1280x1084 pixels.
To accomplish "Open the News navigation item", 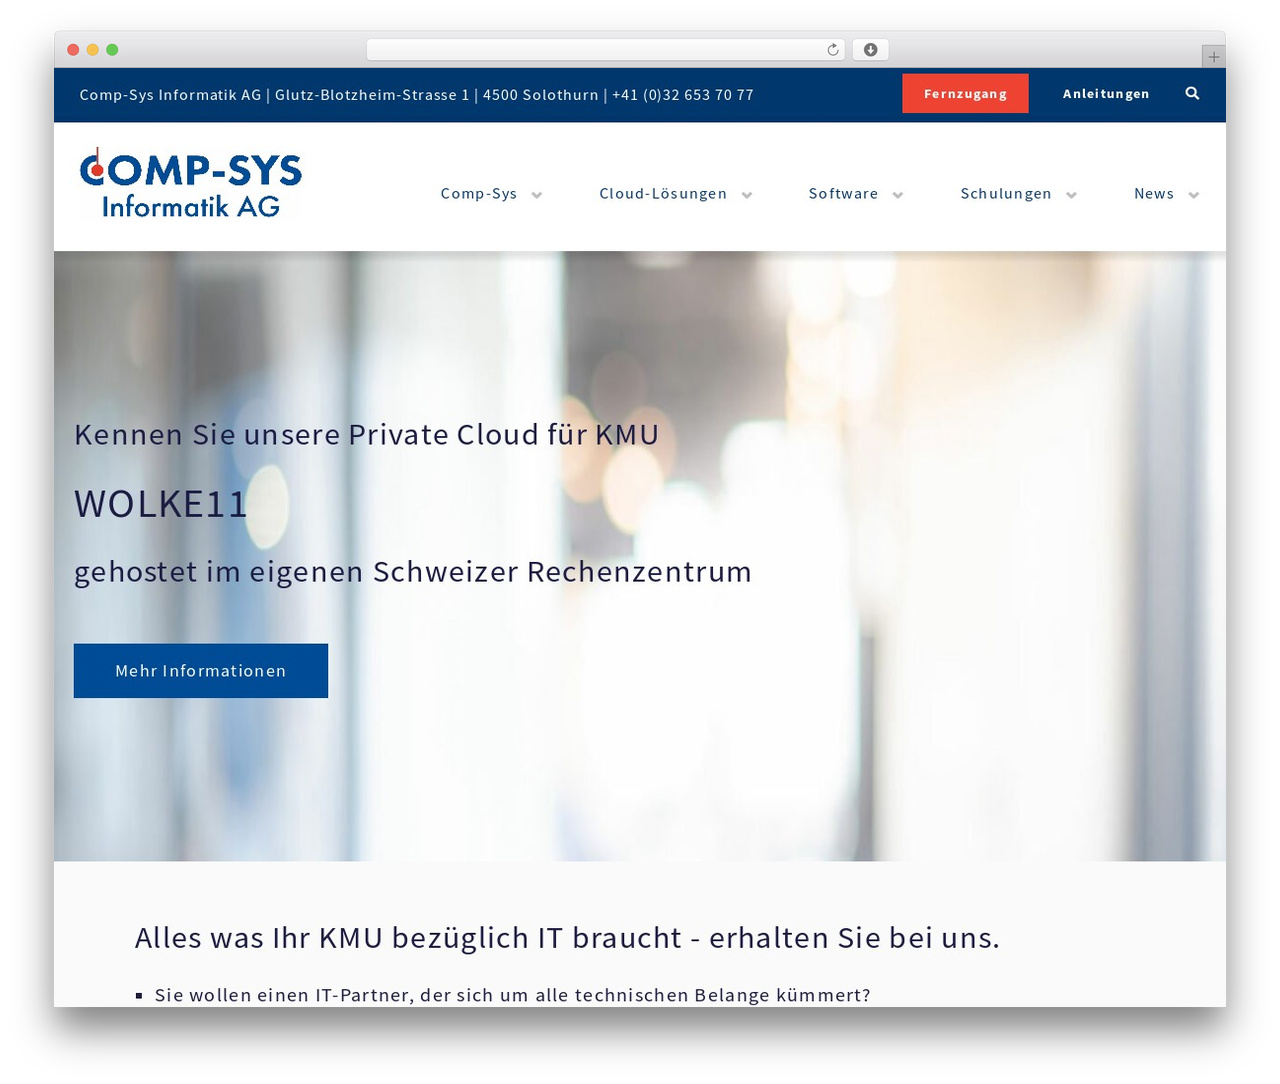I will [1154, 194].
